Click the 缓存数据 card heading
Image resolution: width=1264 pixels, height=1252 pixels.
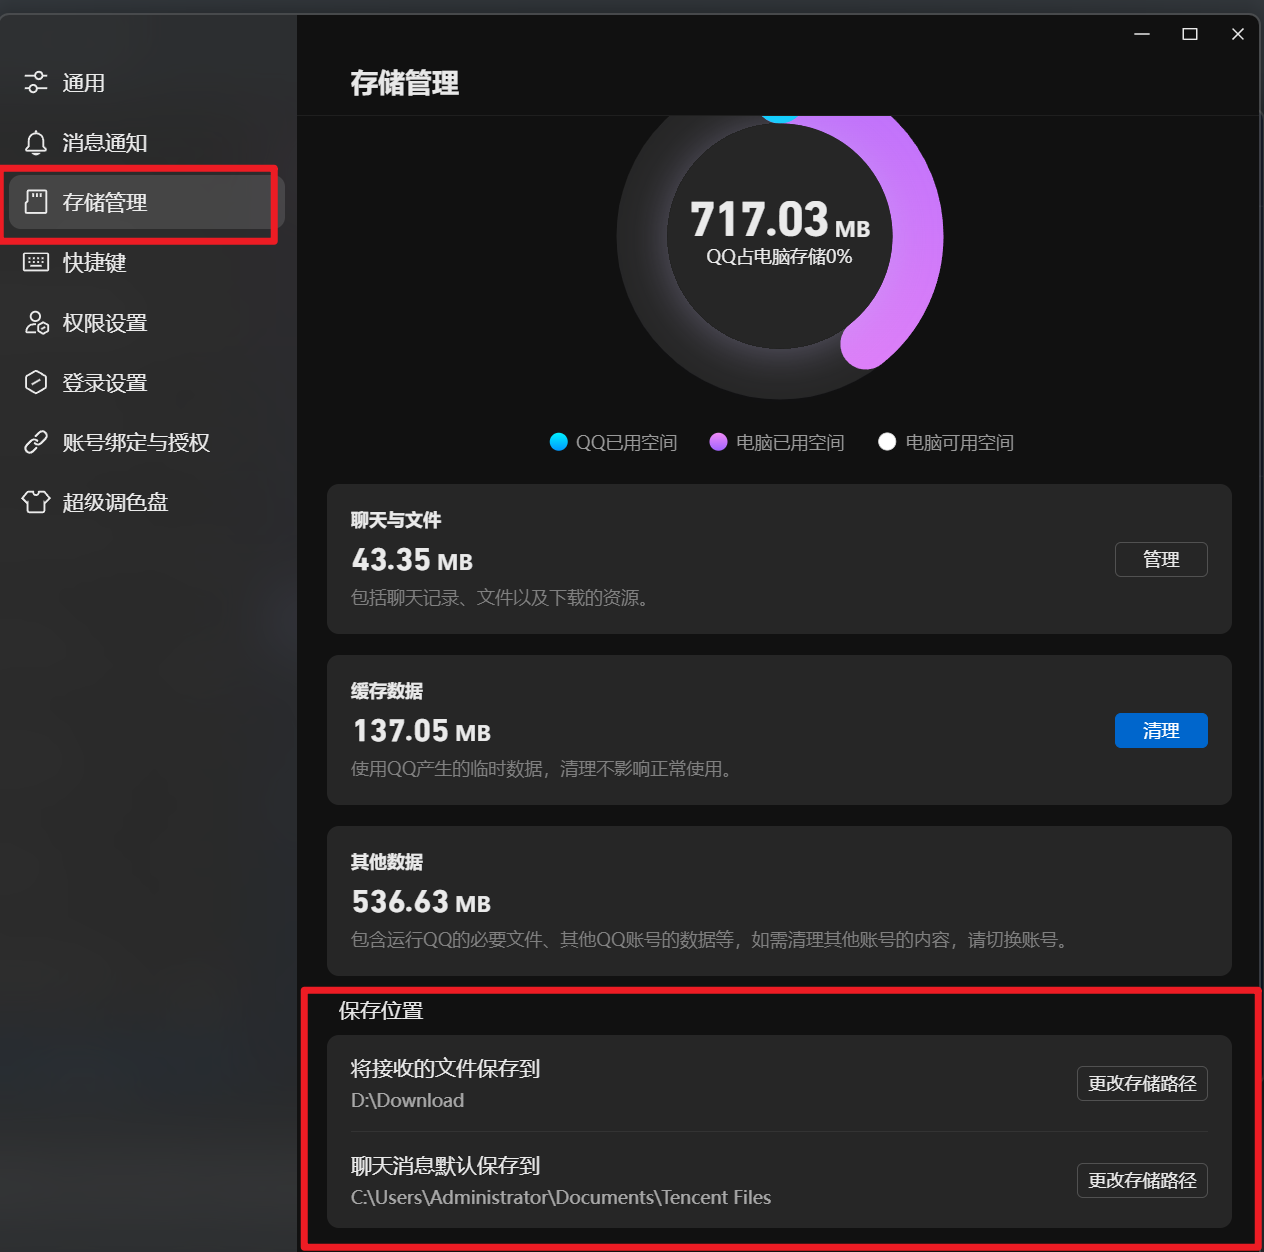[387, 691]
